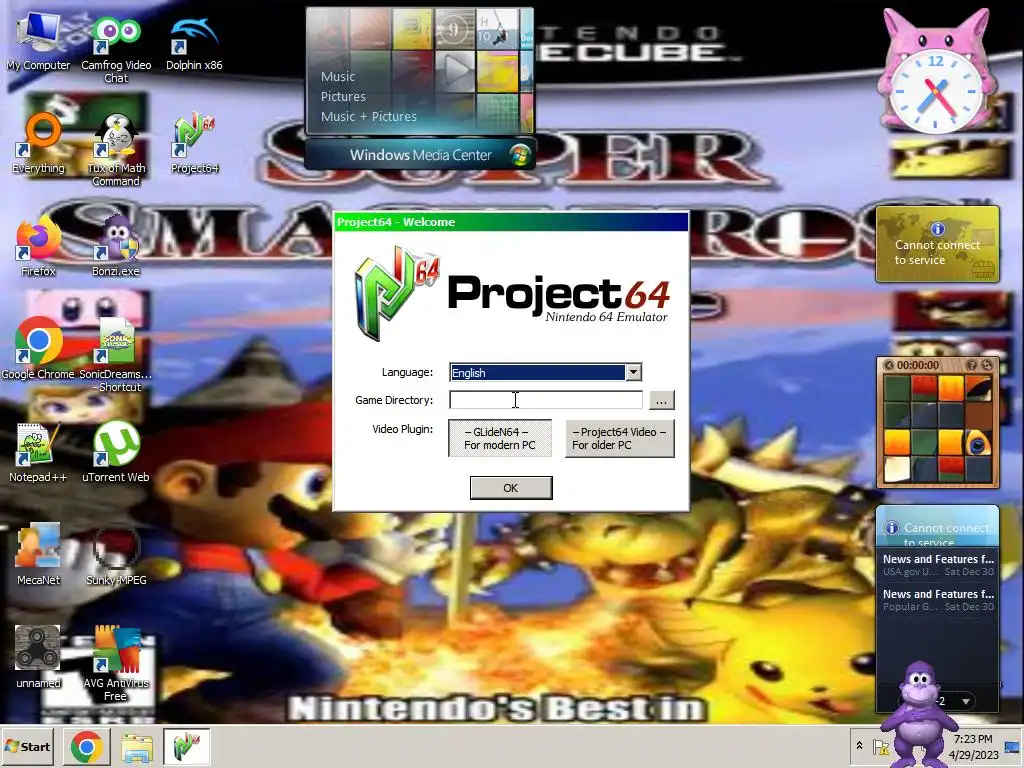The height and width of the screenshot is (768, 1024).
Task: Show hidden system tray icons
Action: point(859,746)
